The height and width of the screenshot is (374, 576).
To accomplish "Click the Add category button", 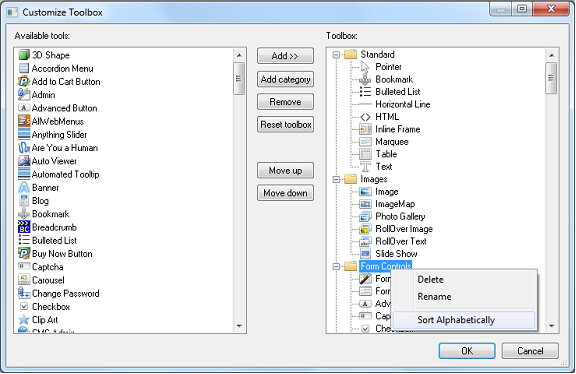I will (x=285, y=79).
